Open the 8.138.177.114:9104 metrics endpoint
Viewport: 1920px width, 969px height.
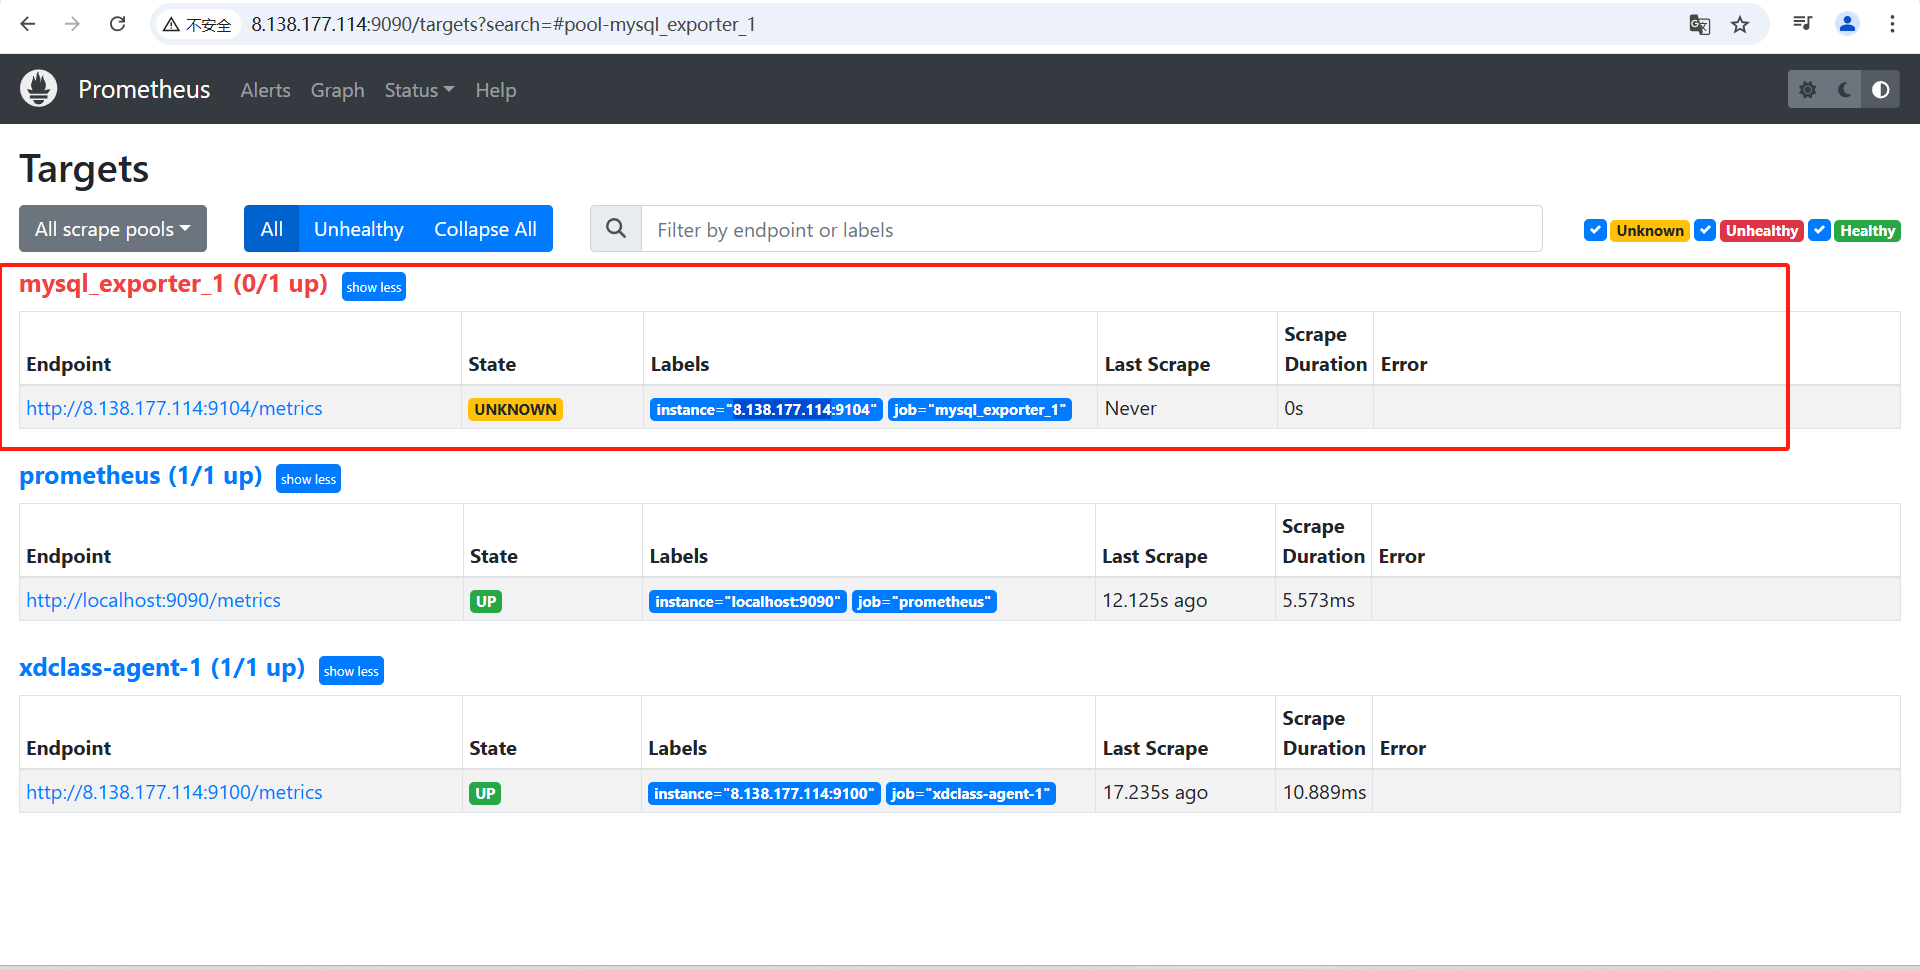click(174, 408)
